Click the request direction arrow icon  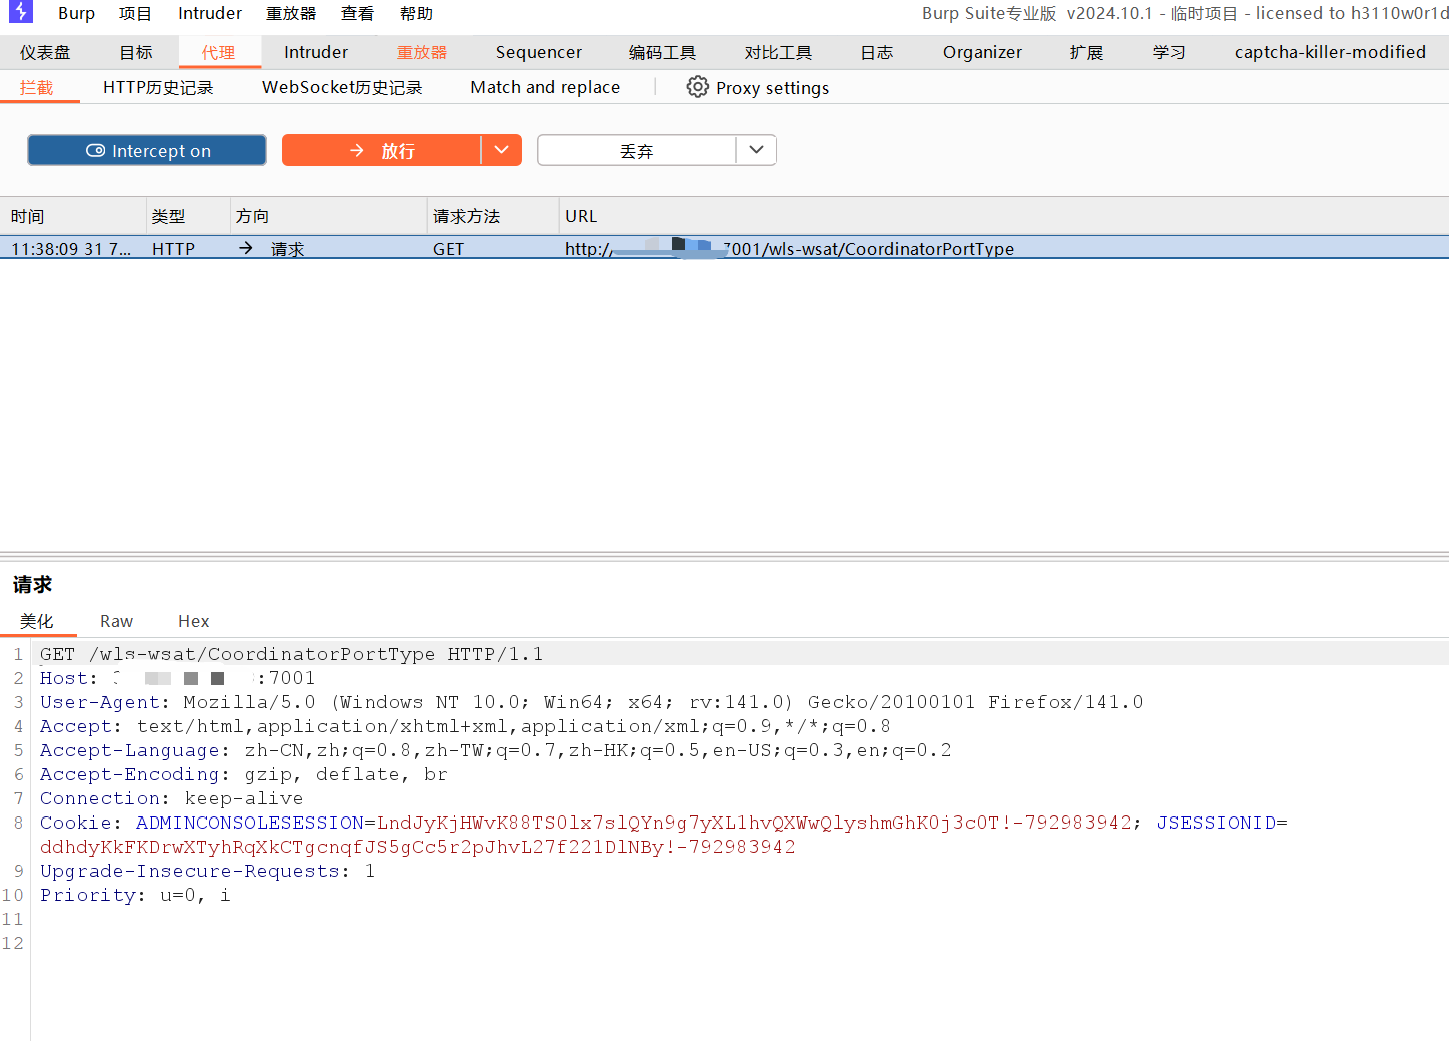[246, 248]
